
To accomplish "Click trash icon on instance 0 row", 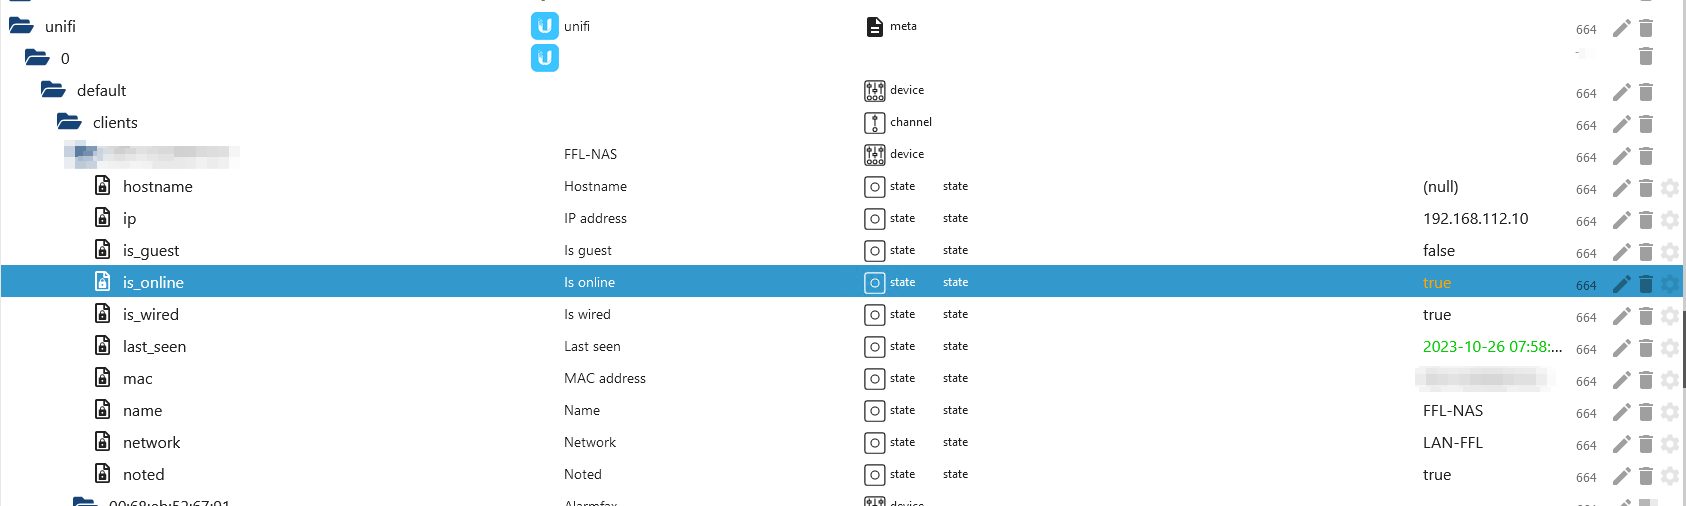I will pos(1646,56).
